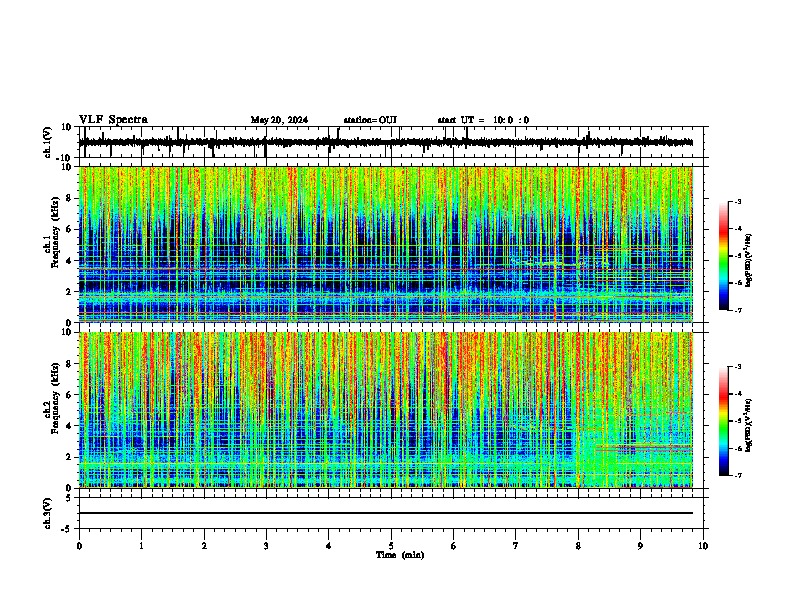Click the time axis tick label '0'

79,546
